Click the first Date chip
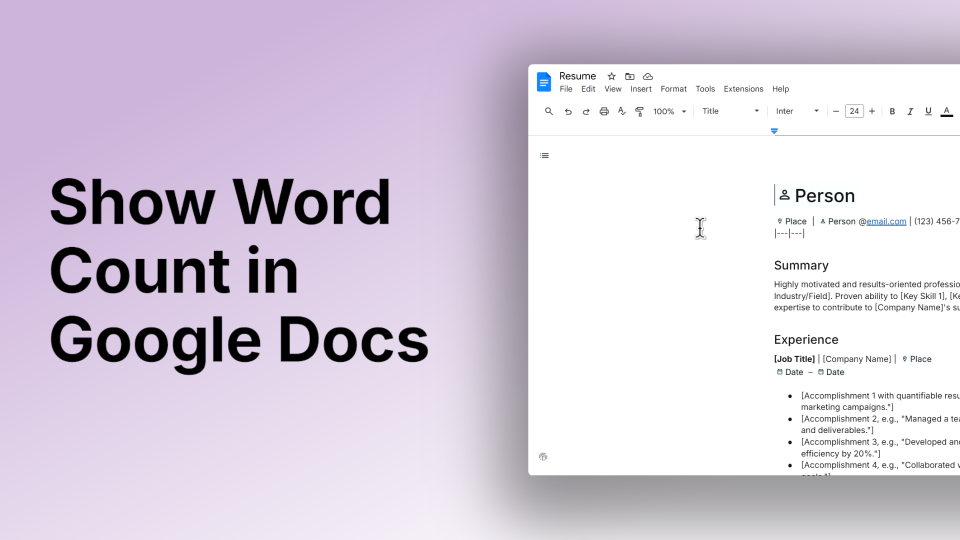Image resolution: width=960 pixels, height=540 pixels. tap(790, 372)
